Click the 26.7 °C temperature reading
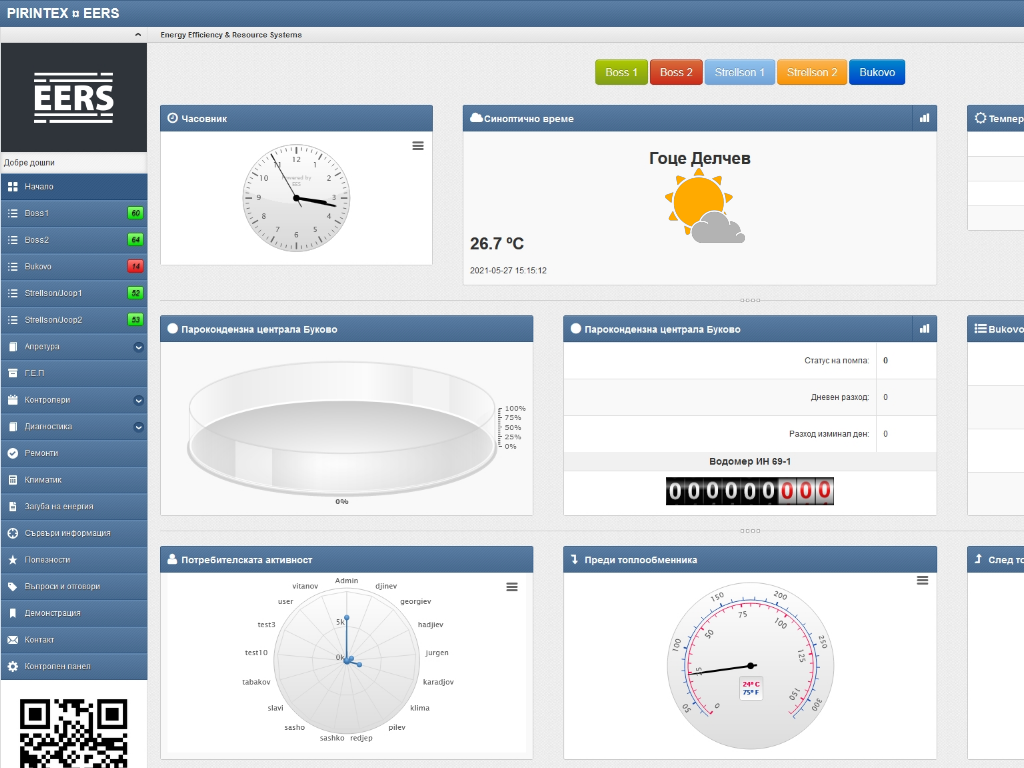The width and height of the screenshot is (1024, 768). (x=497, y=244)
